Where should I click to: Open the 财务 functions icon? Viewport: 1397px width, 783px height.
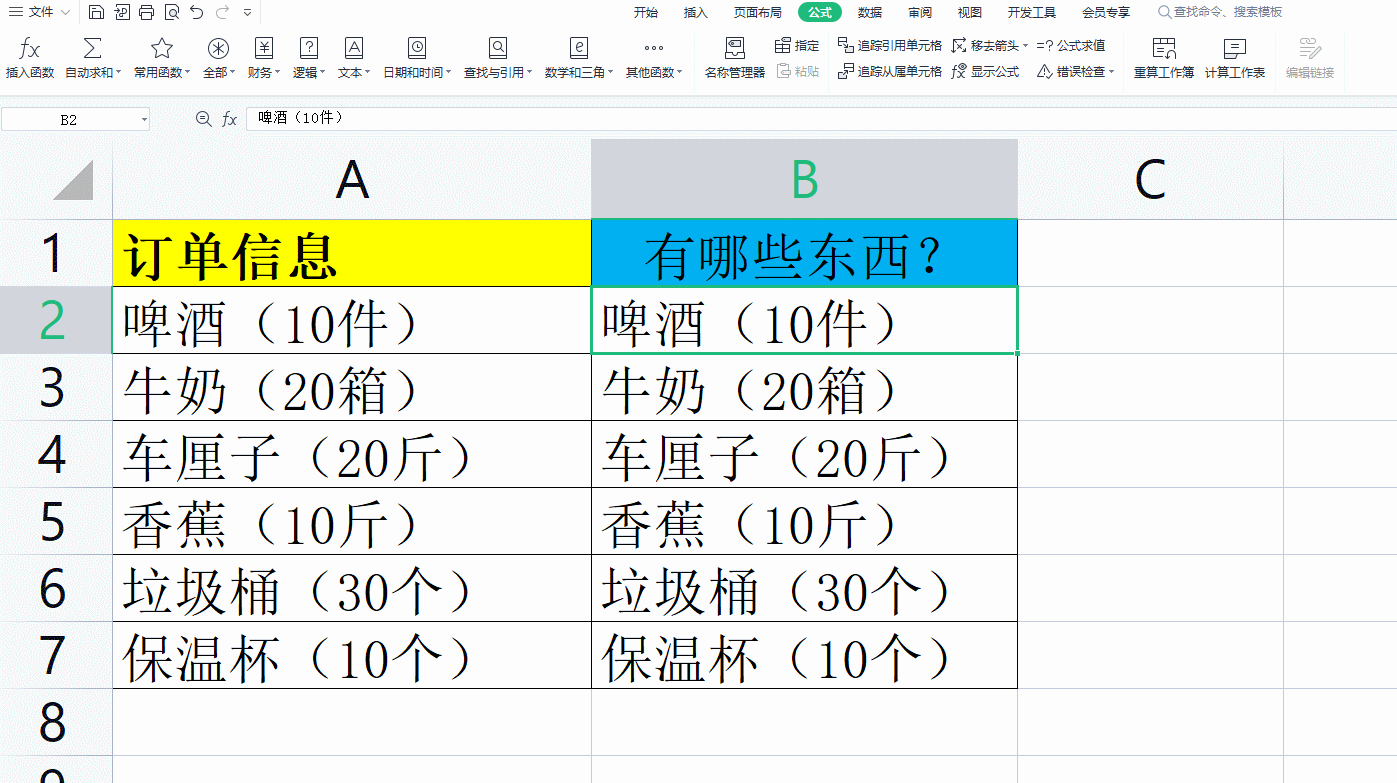[x=263, y=48]
